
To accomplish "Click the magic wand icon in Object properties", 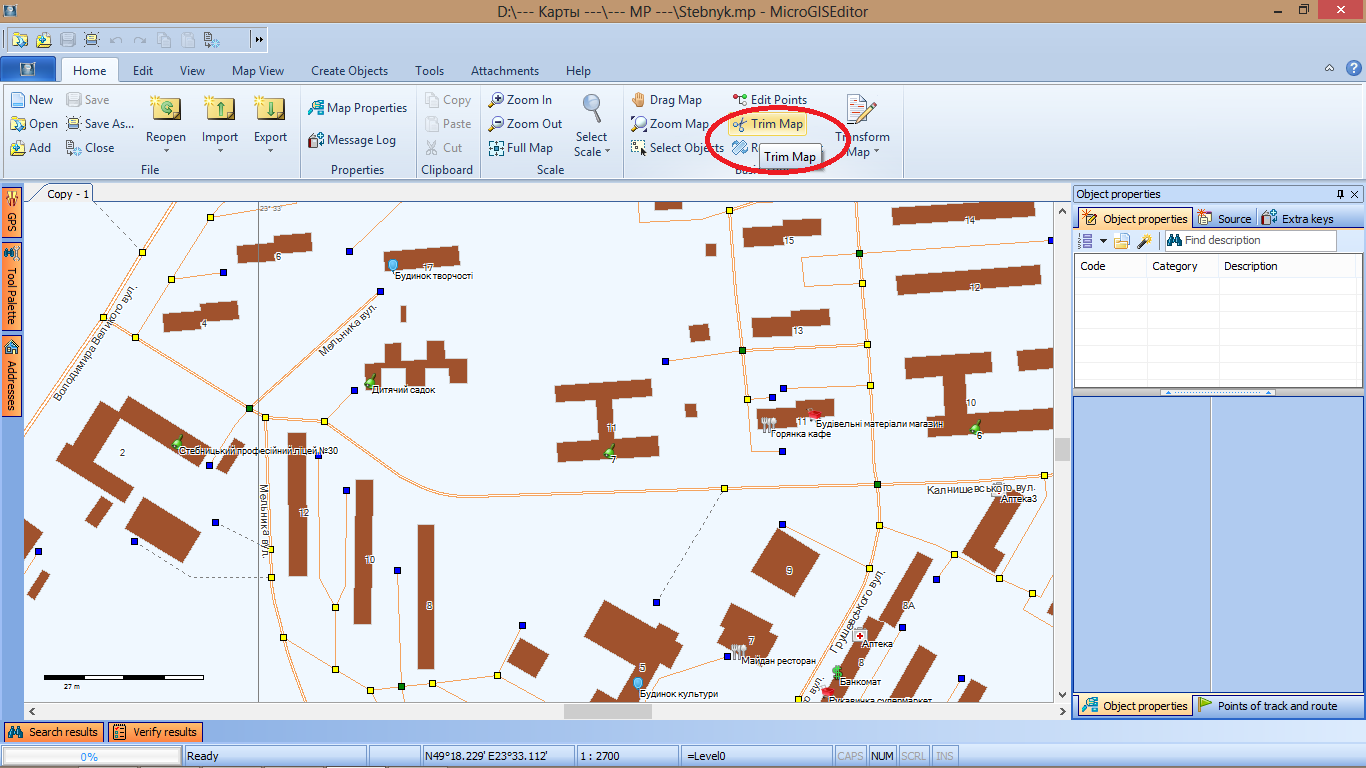I will [1145, 241].
